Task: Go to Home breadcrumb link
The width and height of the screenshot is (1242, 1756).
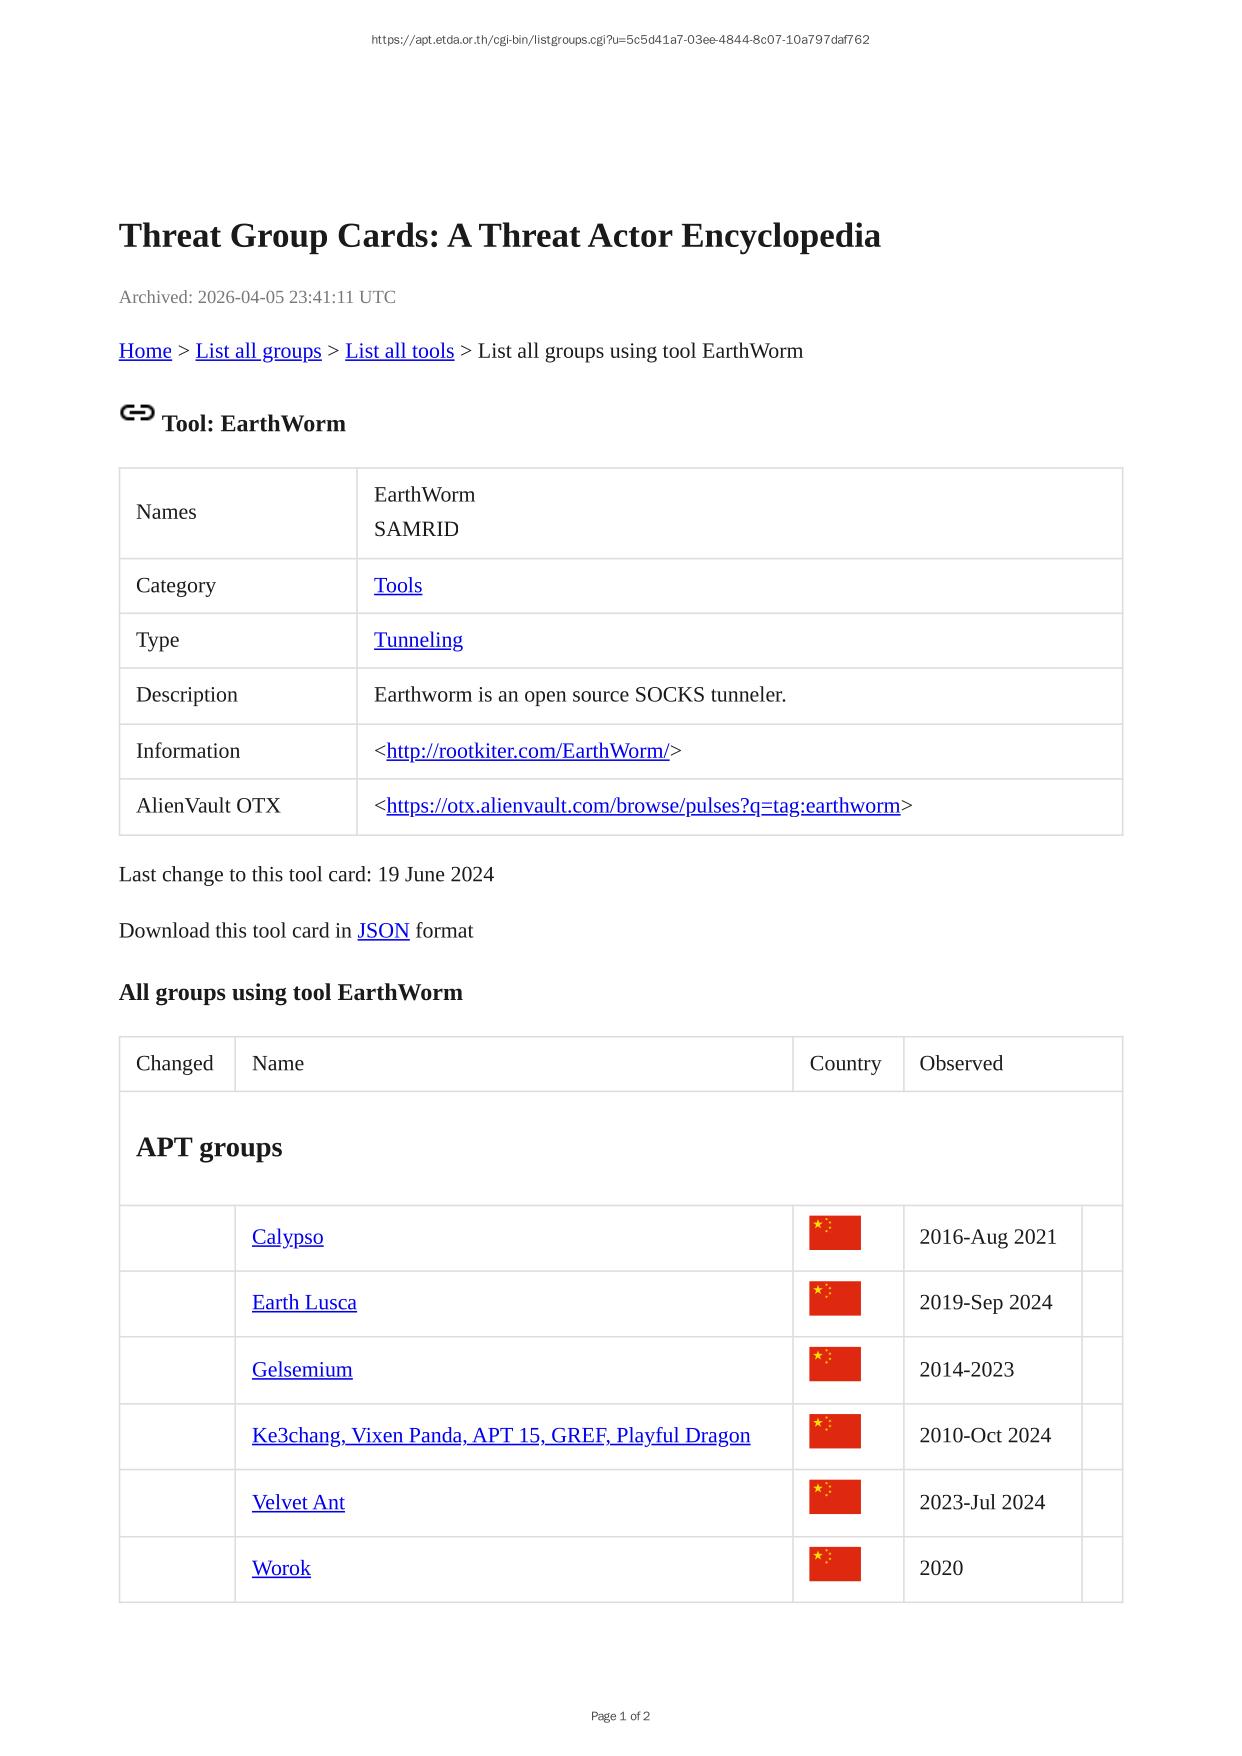Action: pos(145,351)
